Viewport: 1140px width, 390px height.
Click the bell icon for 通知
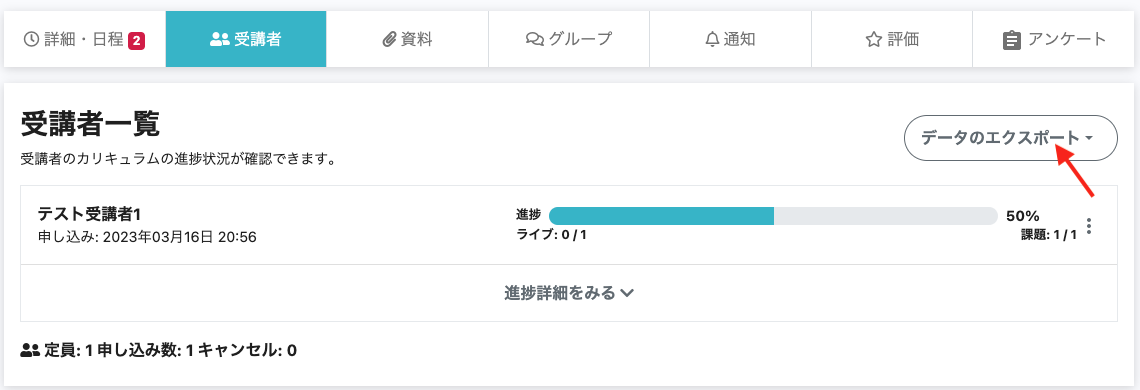pos(712,39)
